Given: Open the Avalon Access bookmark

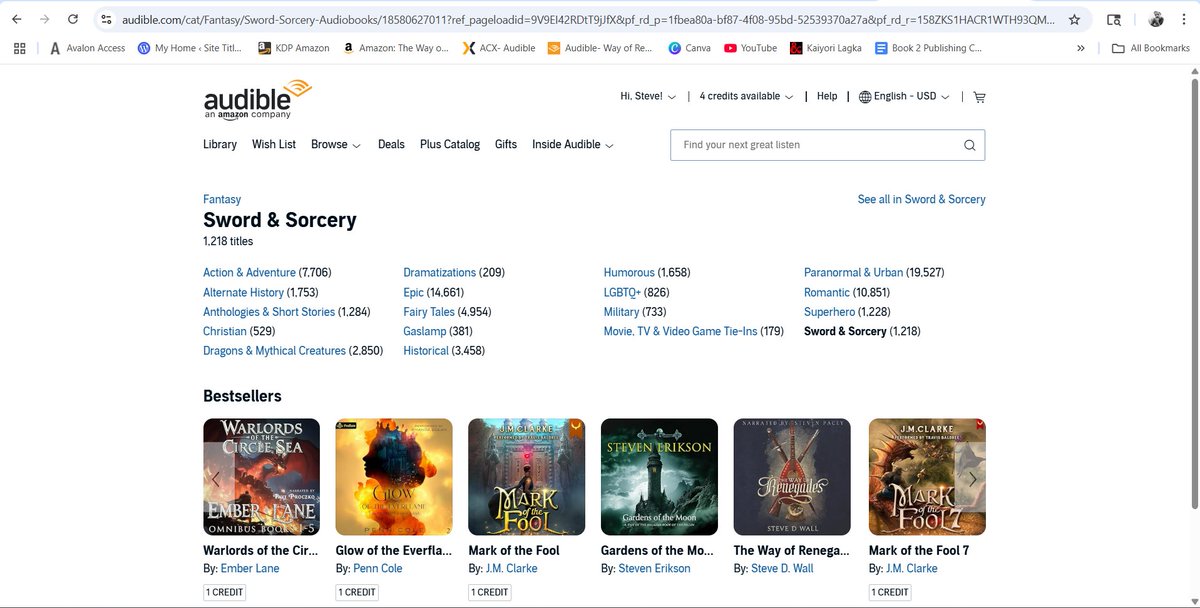Looking at the screenshot, I should tap(87, 47).
